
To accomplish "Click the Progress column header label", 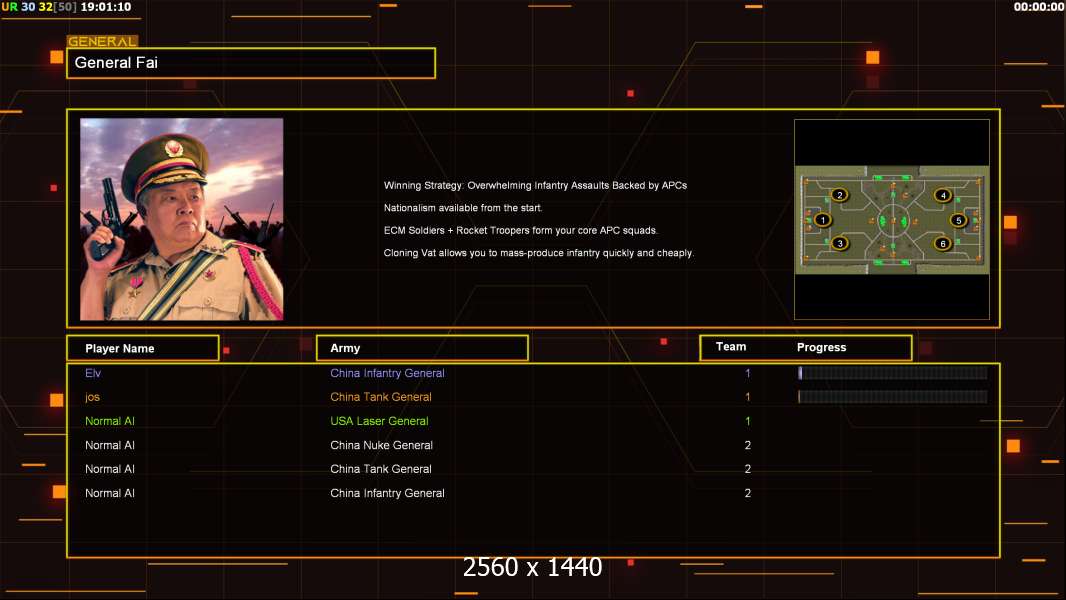I will coord(821,347).
